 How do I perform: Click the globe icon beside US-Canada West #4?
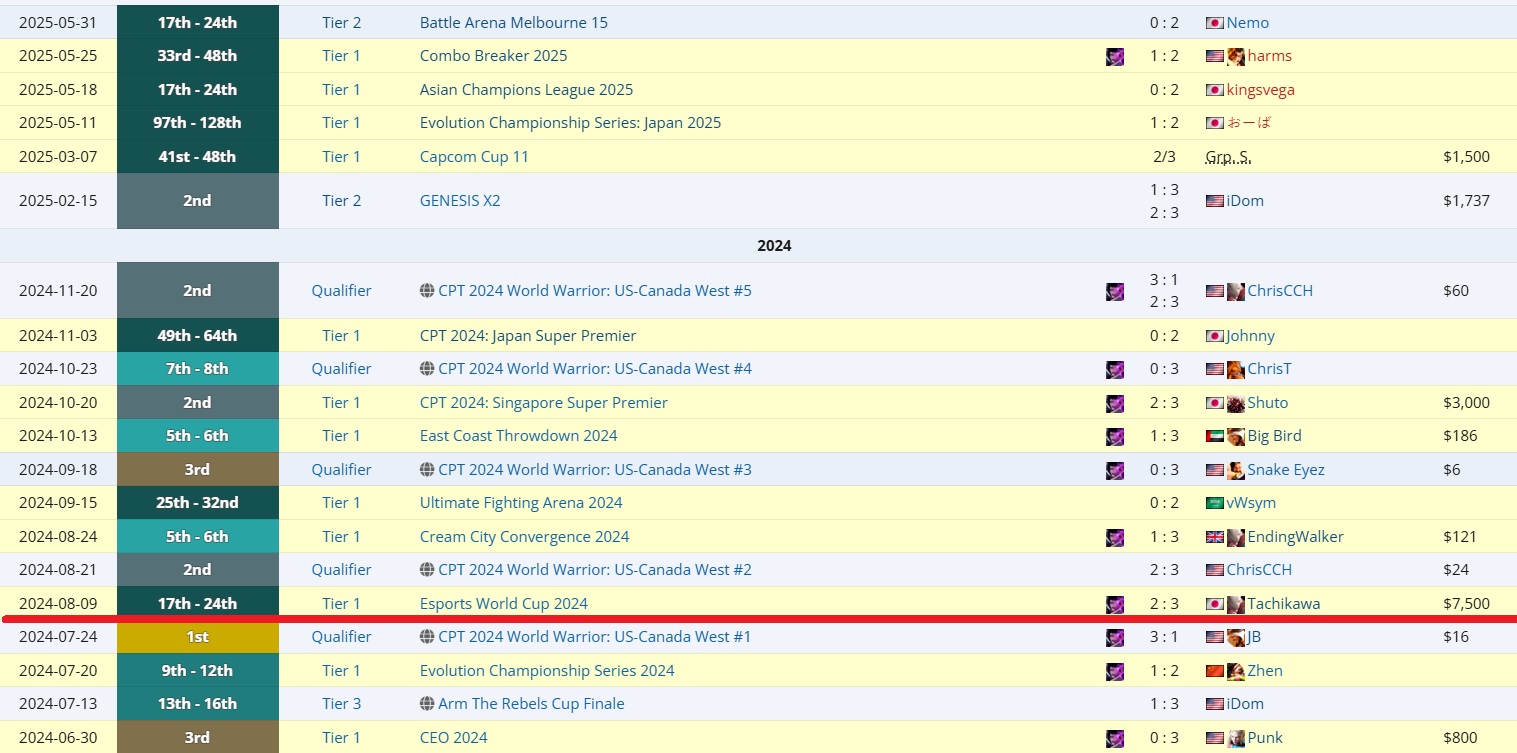(x=427, y=369)
